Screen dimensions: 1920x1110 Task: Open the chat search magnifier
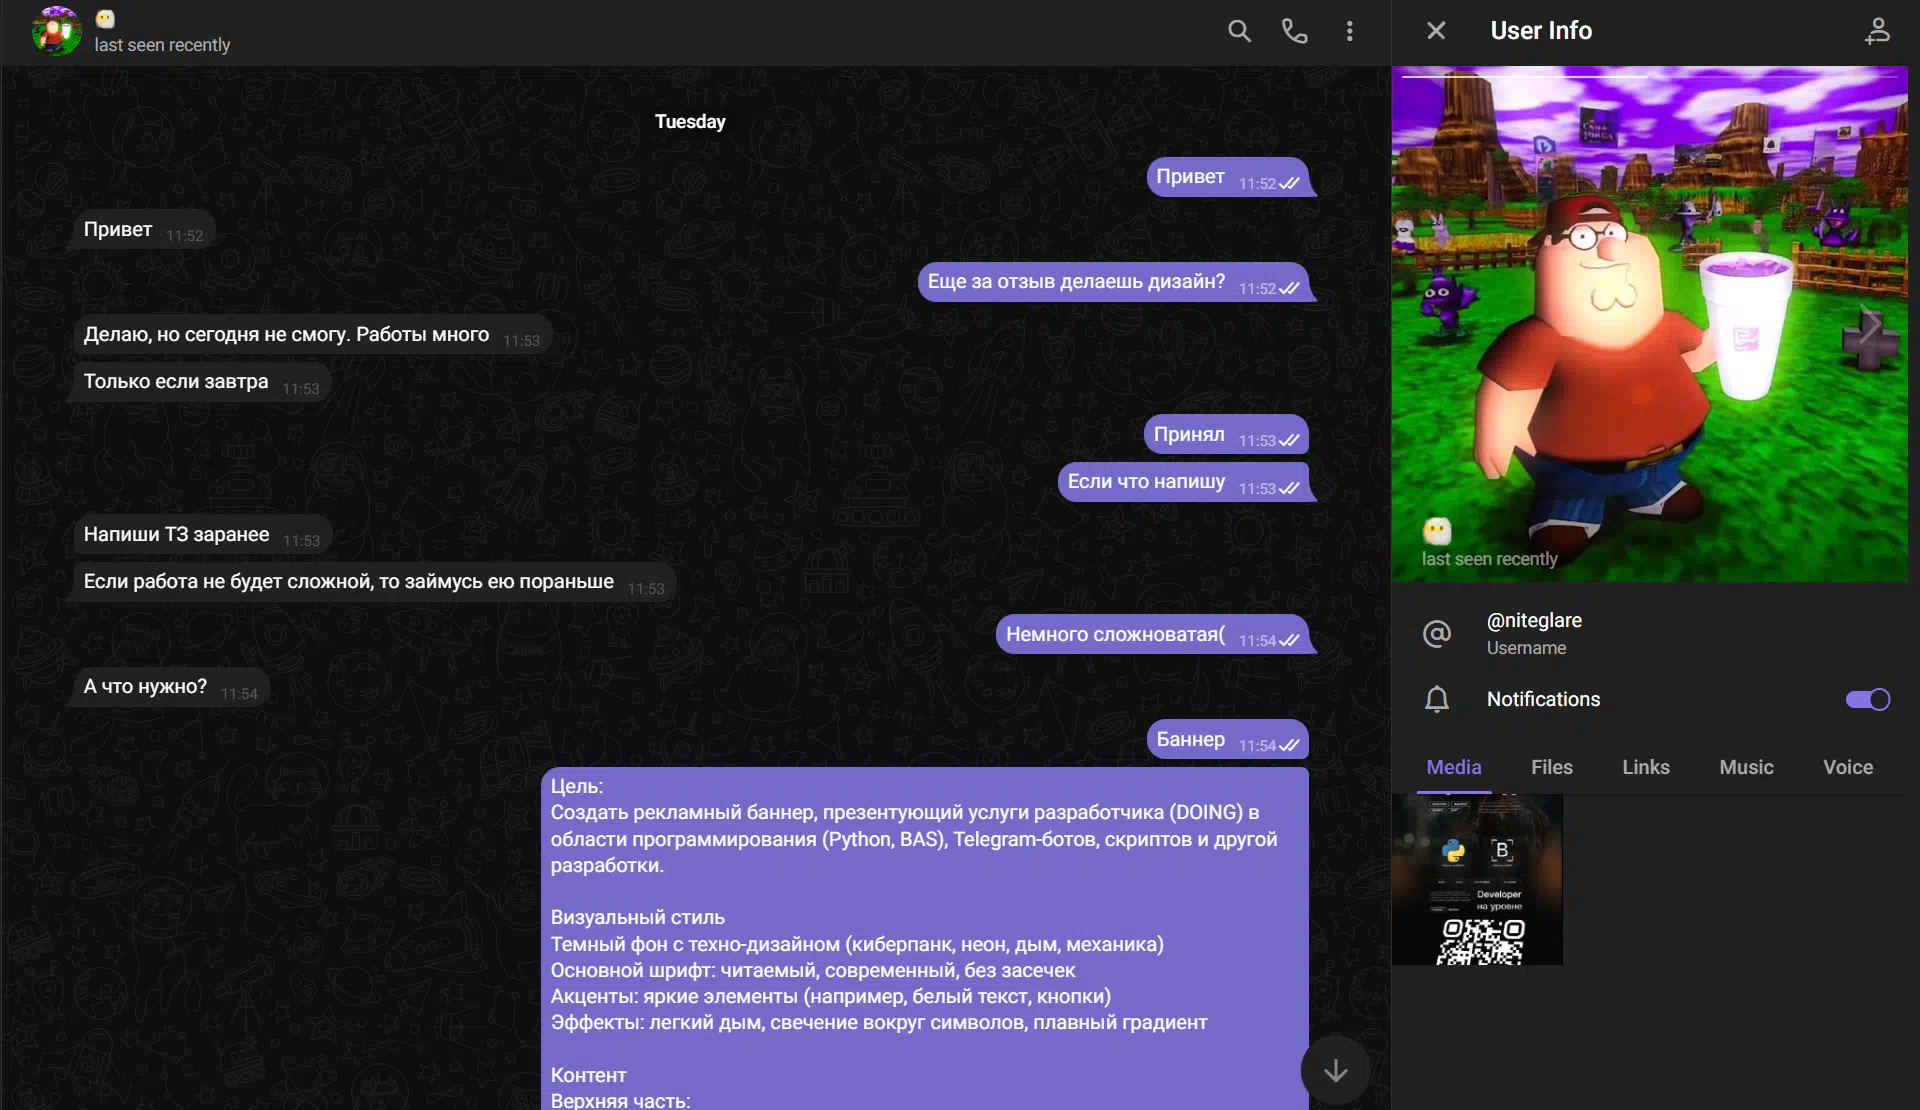point(1239,31)
